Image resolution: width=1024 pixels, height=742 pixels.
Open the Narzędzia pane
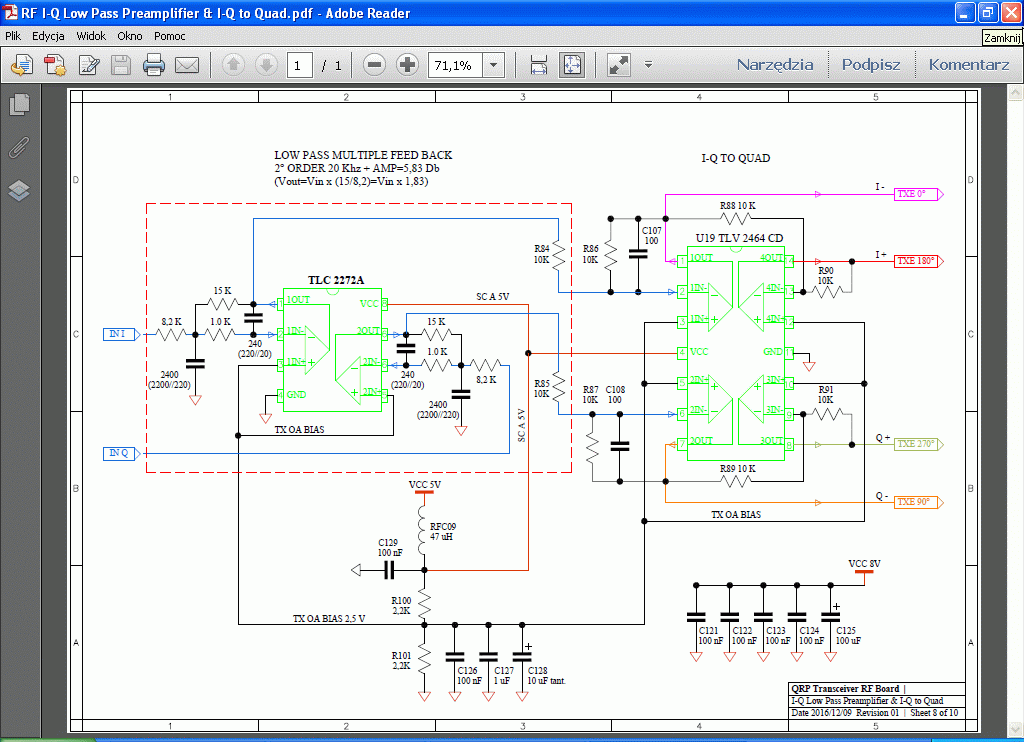point(775,65)
